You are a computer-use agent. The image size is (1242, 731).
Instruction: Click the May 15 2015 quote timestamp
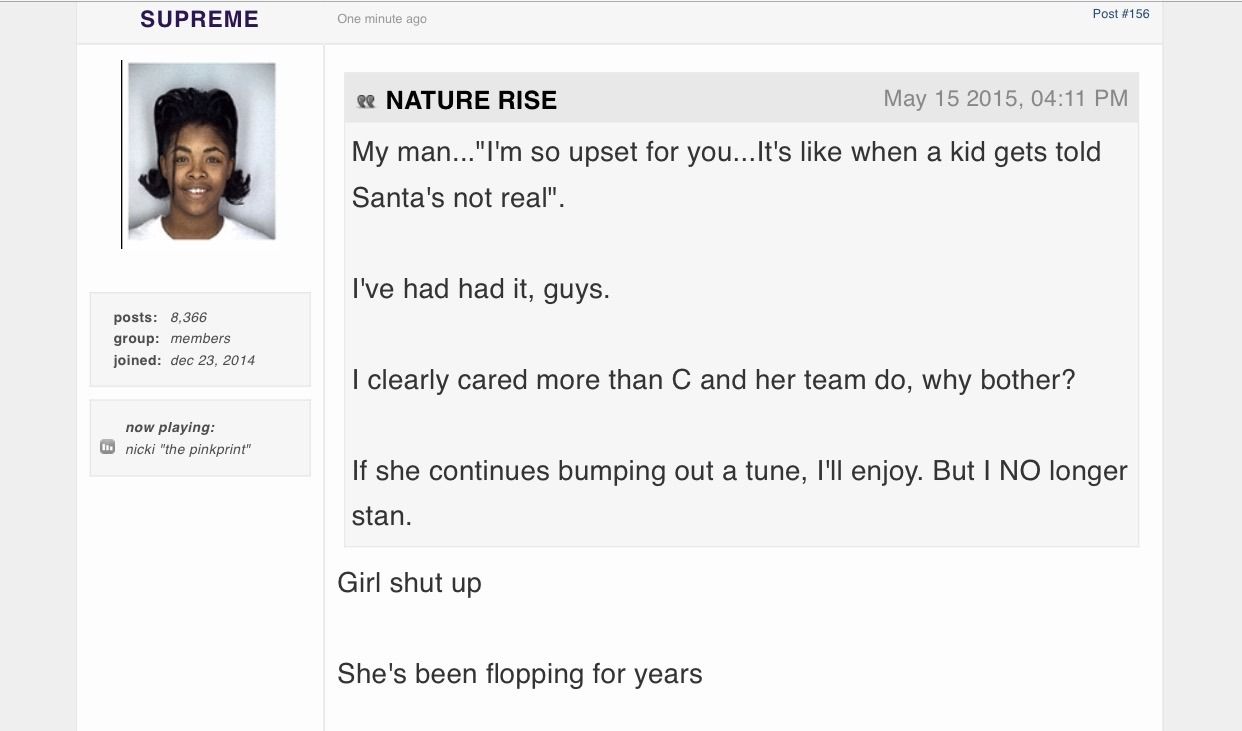coord(1005,98)
